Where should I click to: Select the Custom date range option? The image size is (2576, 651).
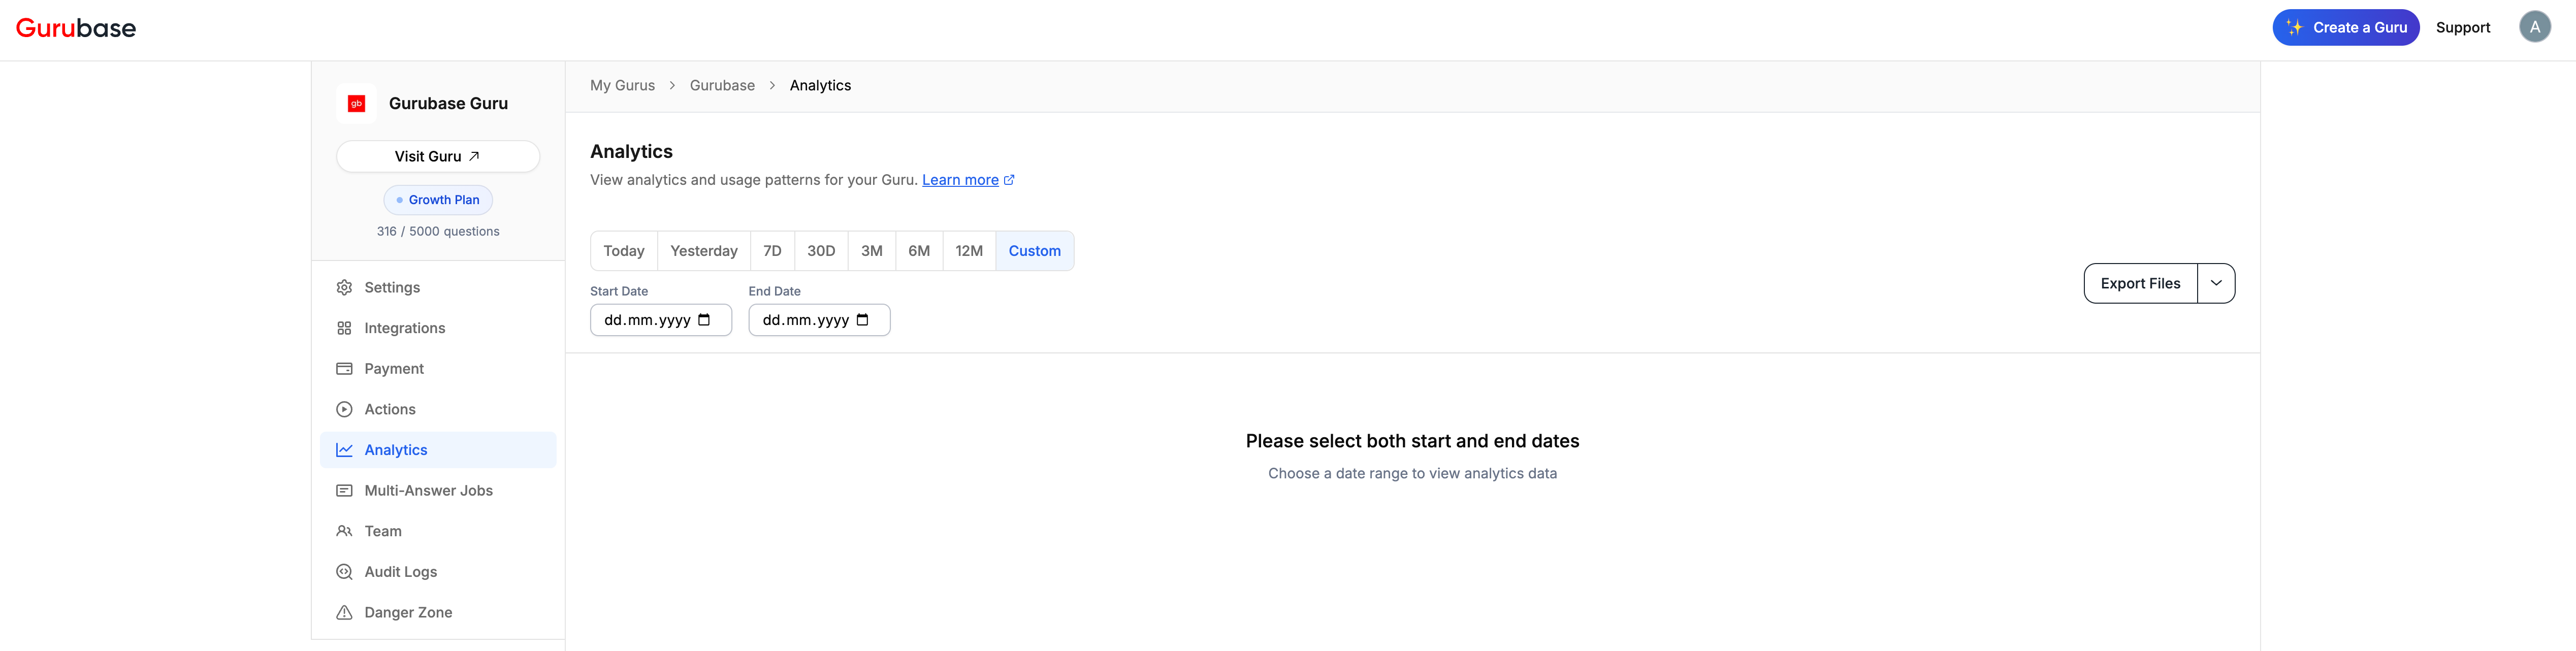pyautogui.click(x=1035, y=251)
